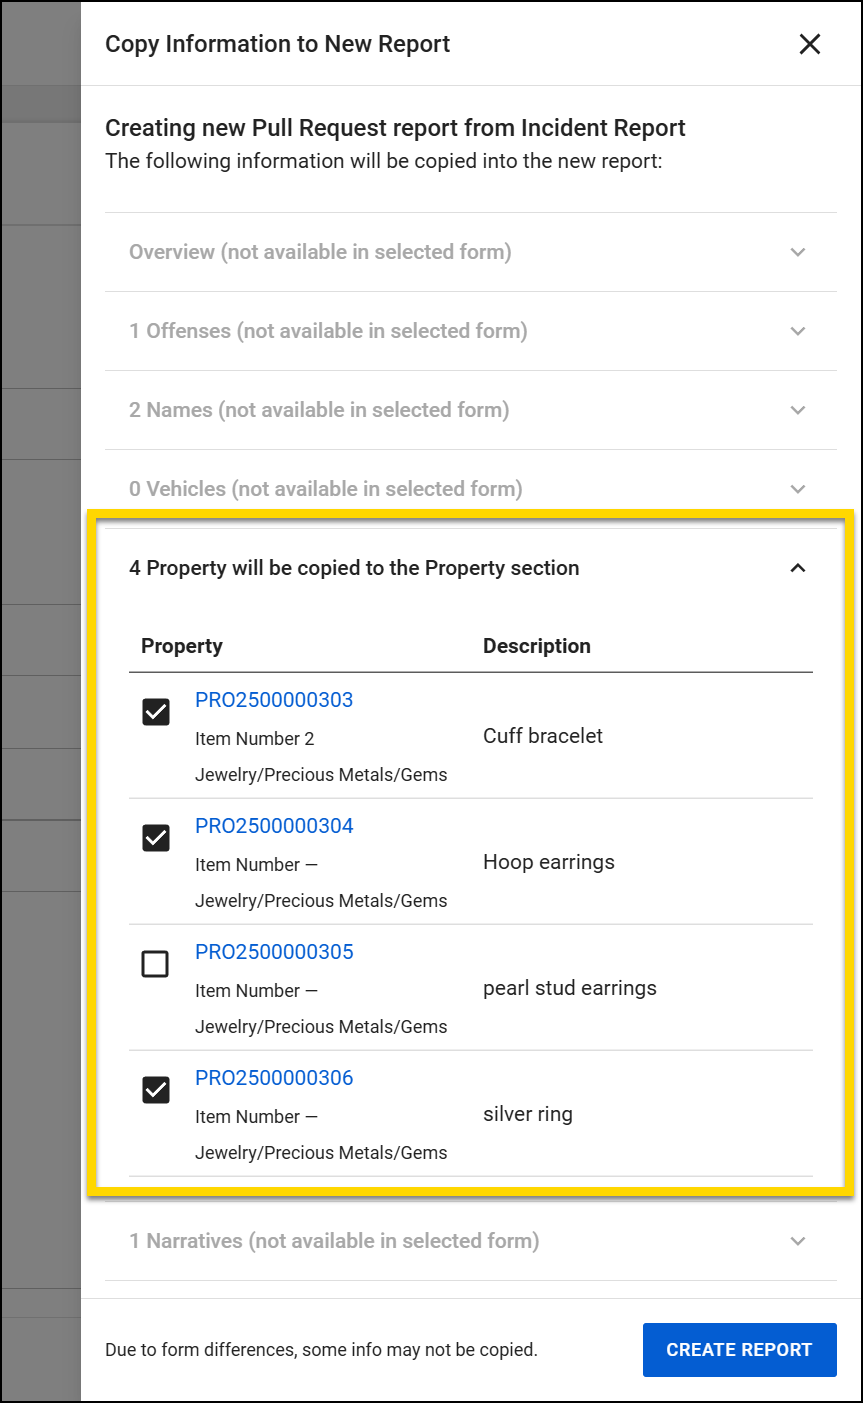This screenshot has width=863, height=1403.
Task: Uncheck the PRO2500000303 property item
Action: point(156,712)
